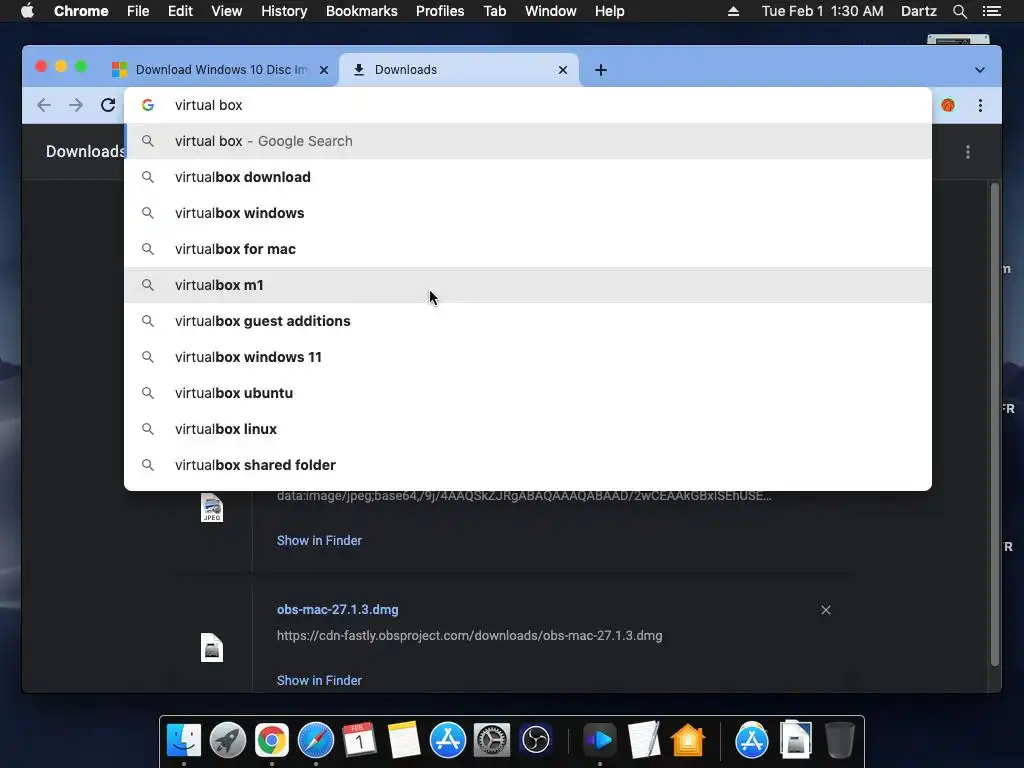
Task: Click the Google icon in address bar
Action: click(x=148, y=105)
